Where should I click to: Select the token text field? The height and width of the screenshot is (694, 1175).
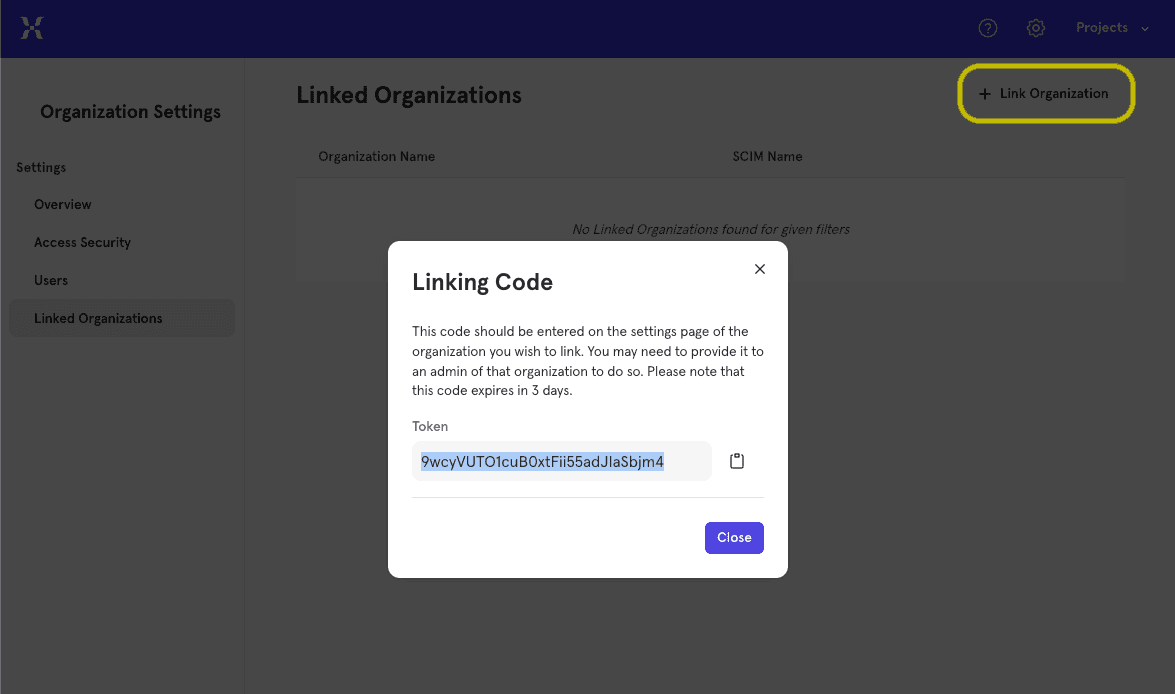(562, 460)
